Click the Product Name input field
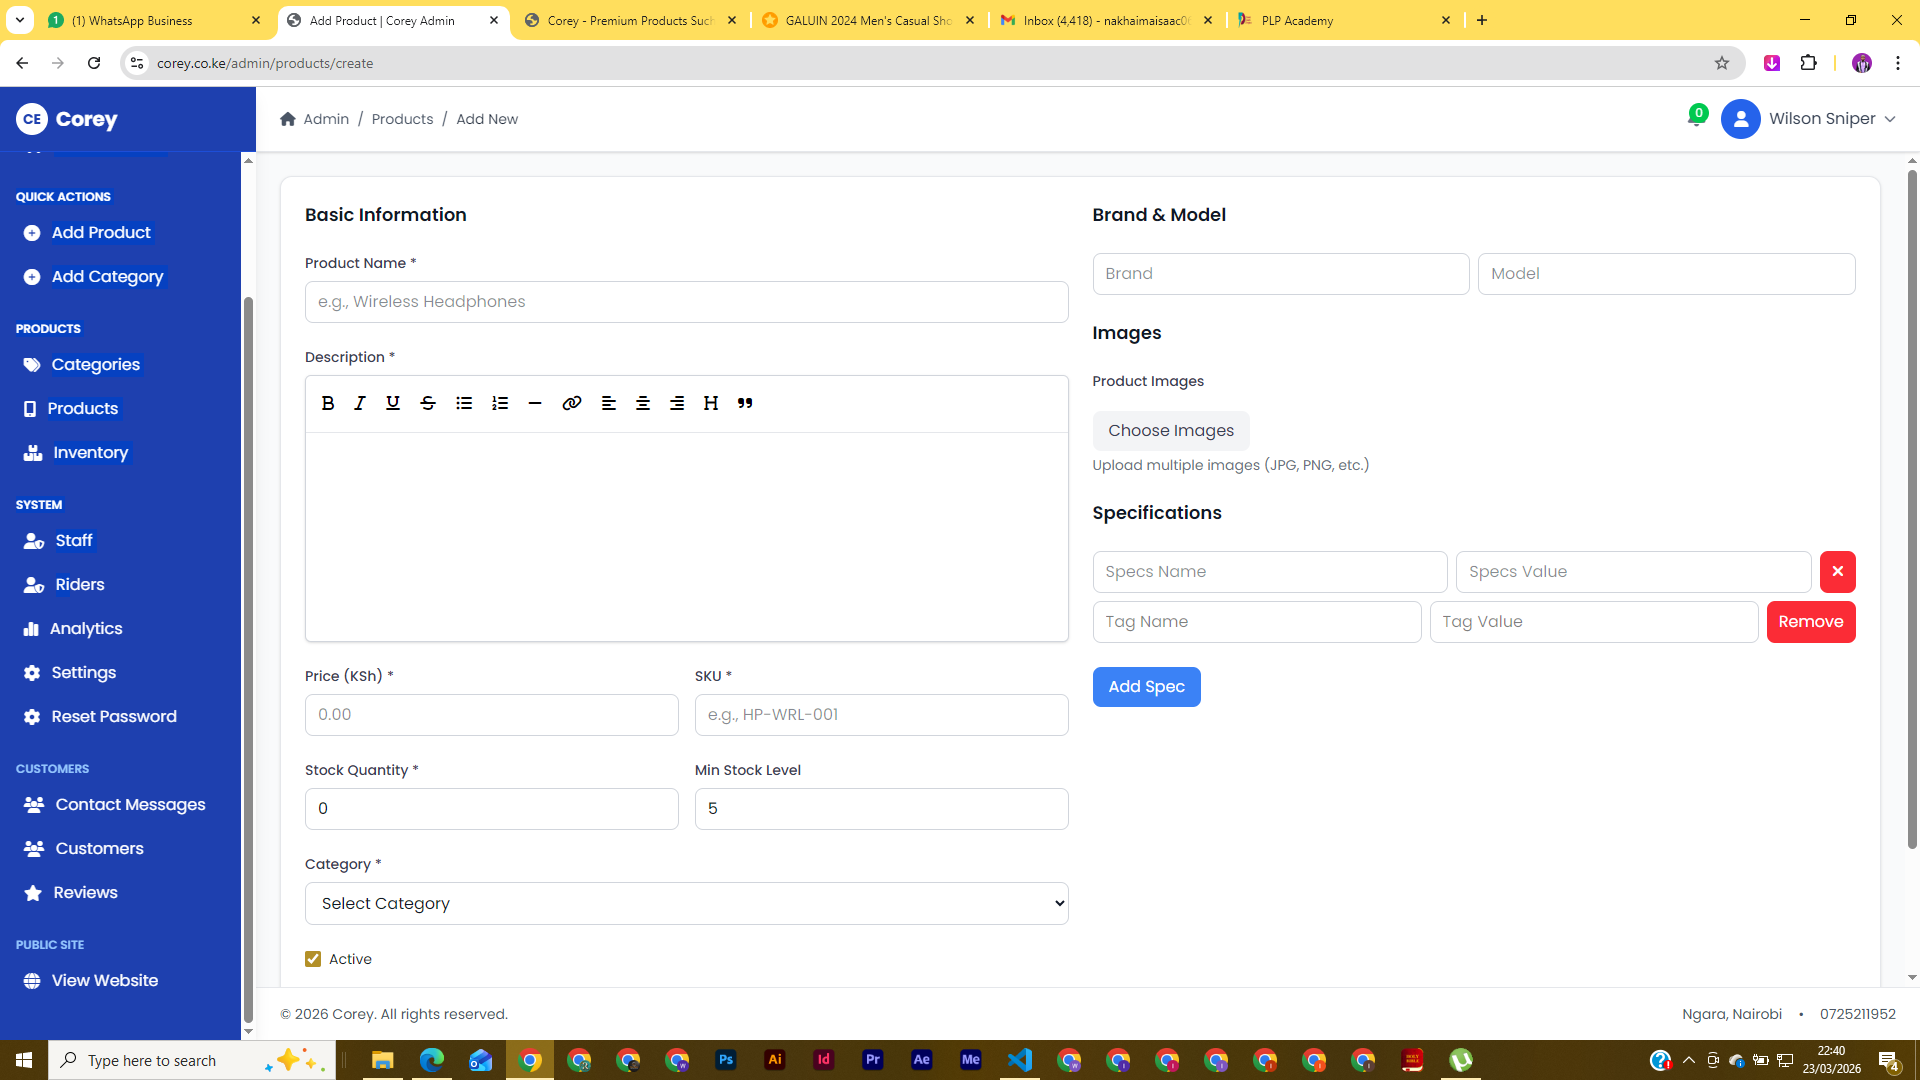The width and height of the screenshot is (1920, 1080). (x=686, y=302)
